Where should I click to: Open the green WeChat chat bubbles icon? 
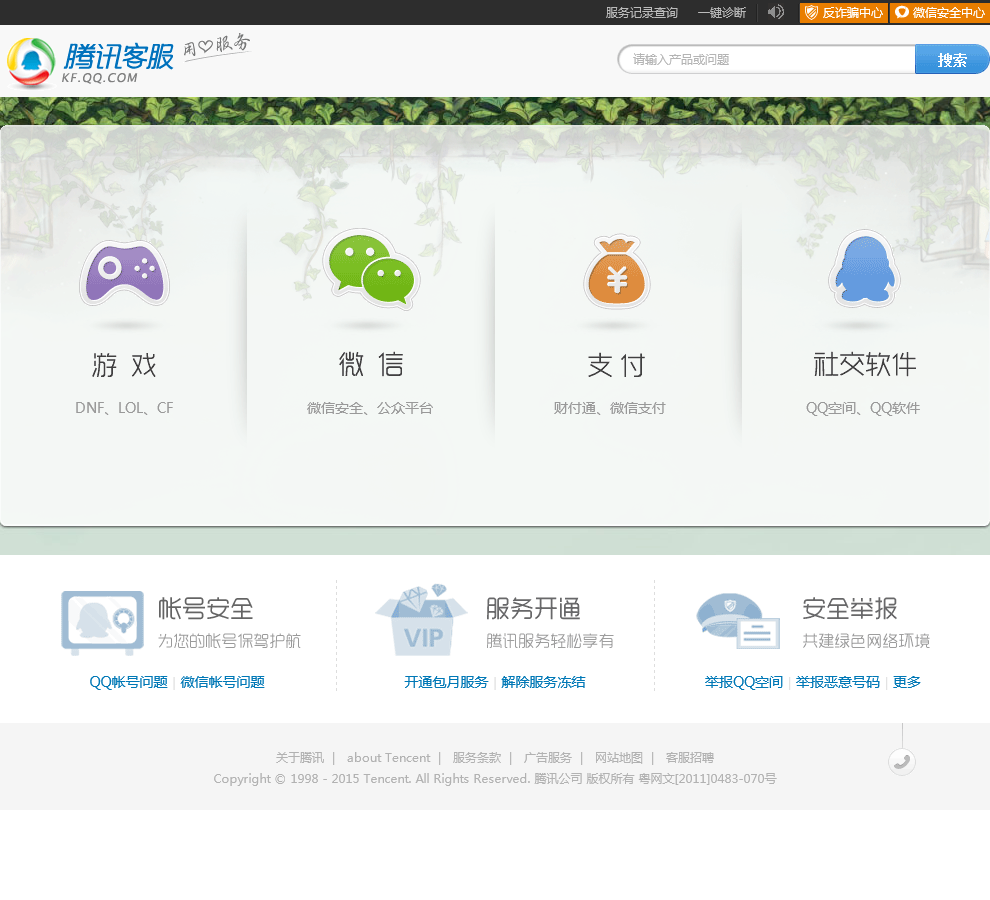coord(371,270)
